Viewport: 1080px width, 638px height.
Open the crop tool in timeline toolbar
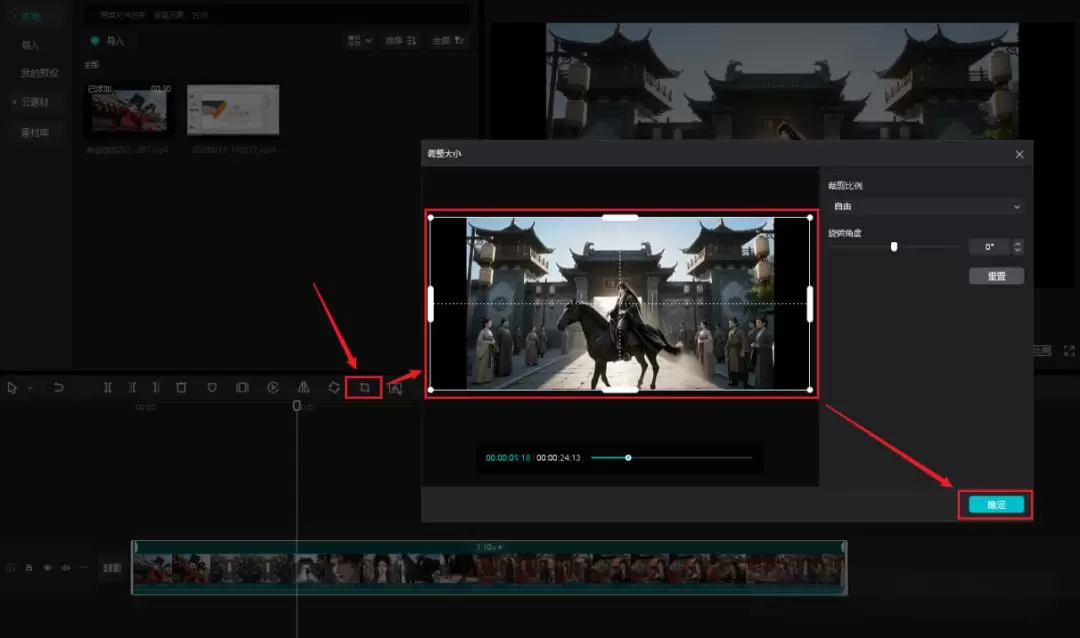click(364, 388)
